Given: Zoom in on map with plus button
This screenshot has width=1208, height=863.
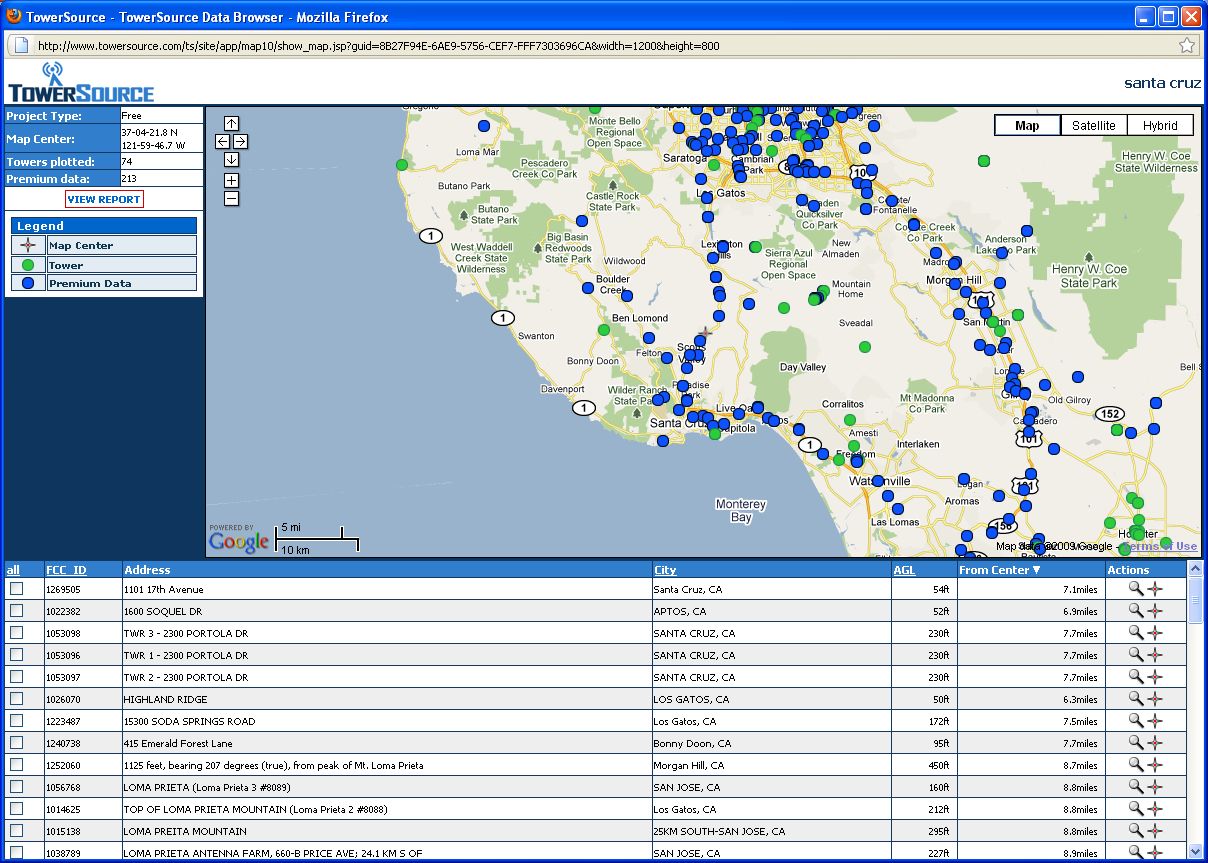Looking at the screenshot, I should [231, 180].
